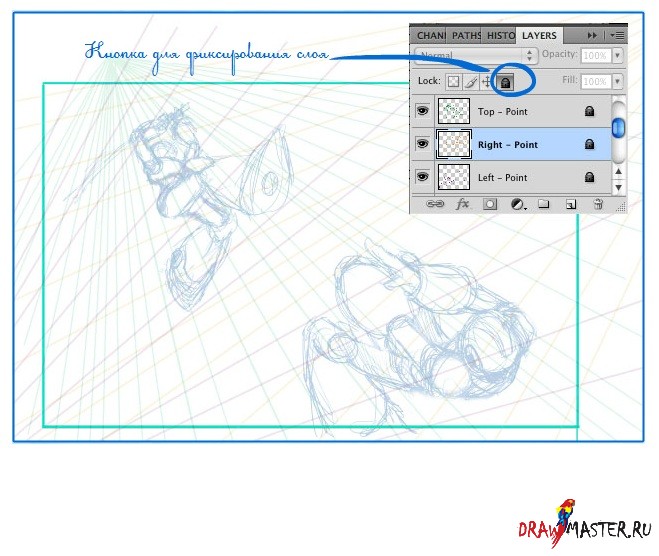The height and width of the screenshot is (556, 659).
Task: Click the Fill value field
Action: pyautogui.click(x=596, y=81)
